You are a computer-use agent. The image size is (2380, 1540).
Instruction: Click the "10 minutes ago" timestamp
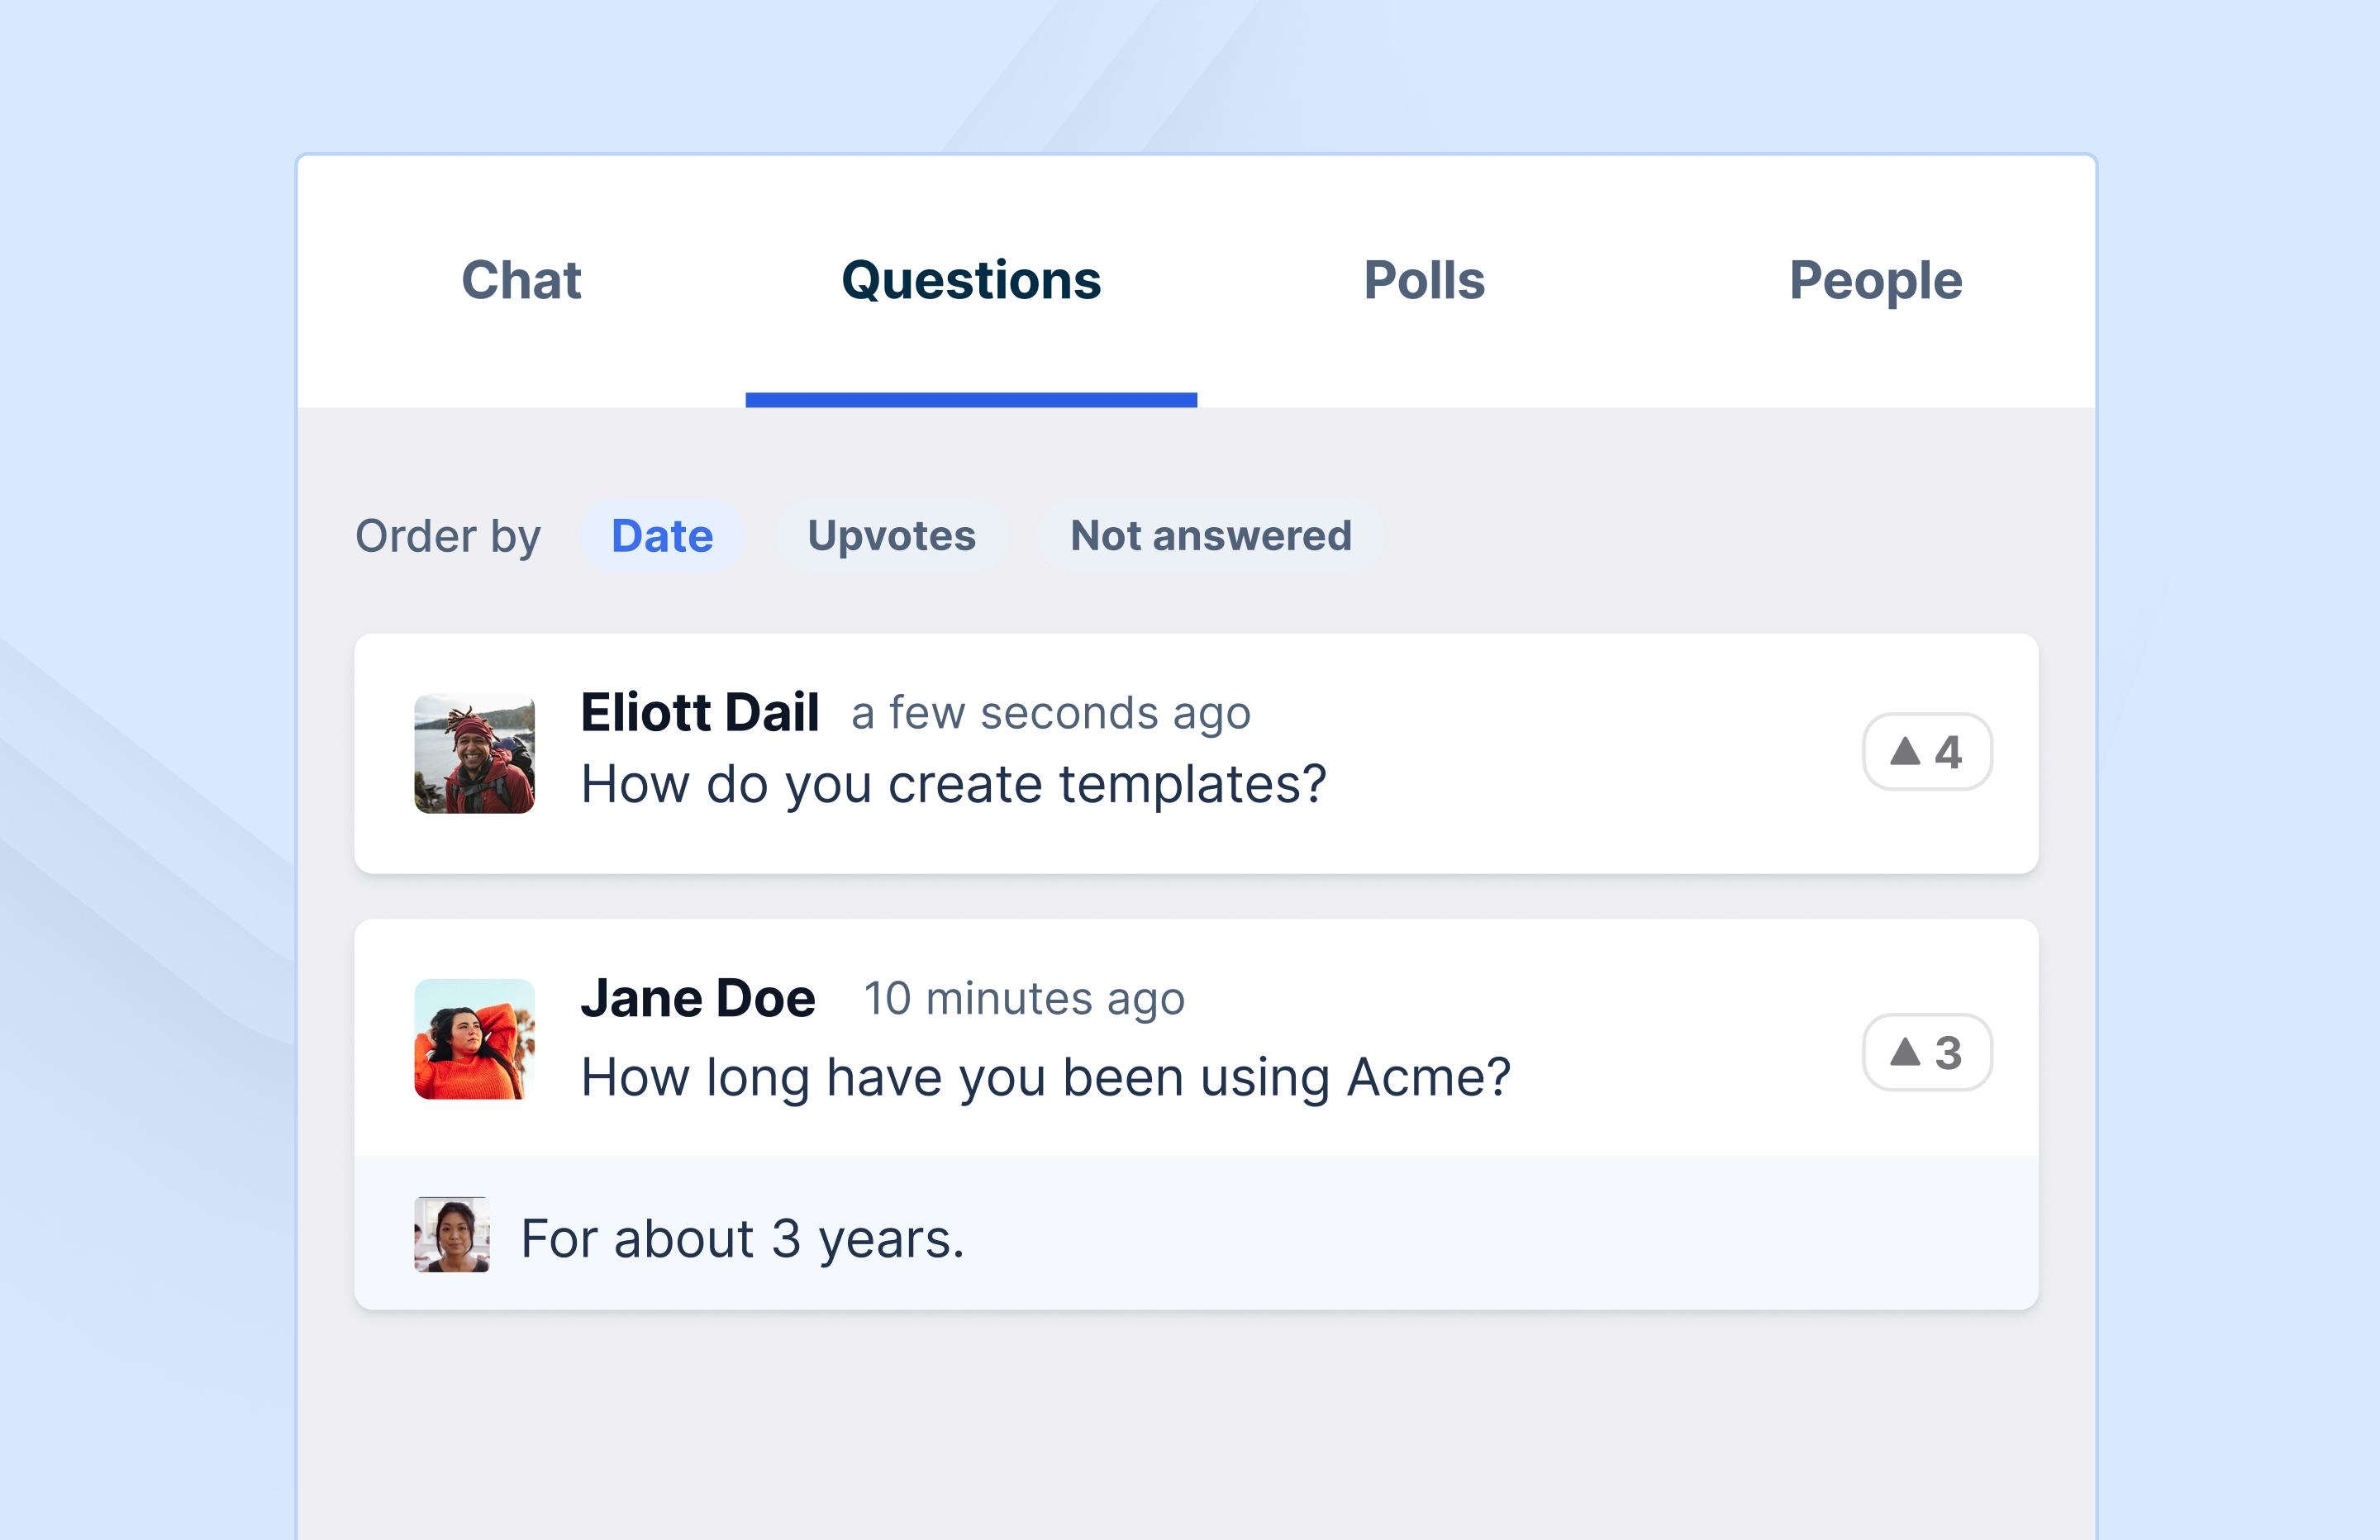[x=1024, y=999]
